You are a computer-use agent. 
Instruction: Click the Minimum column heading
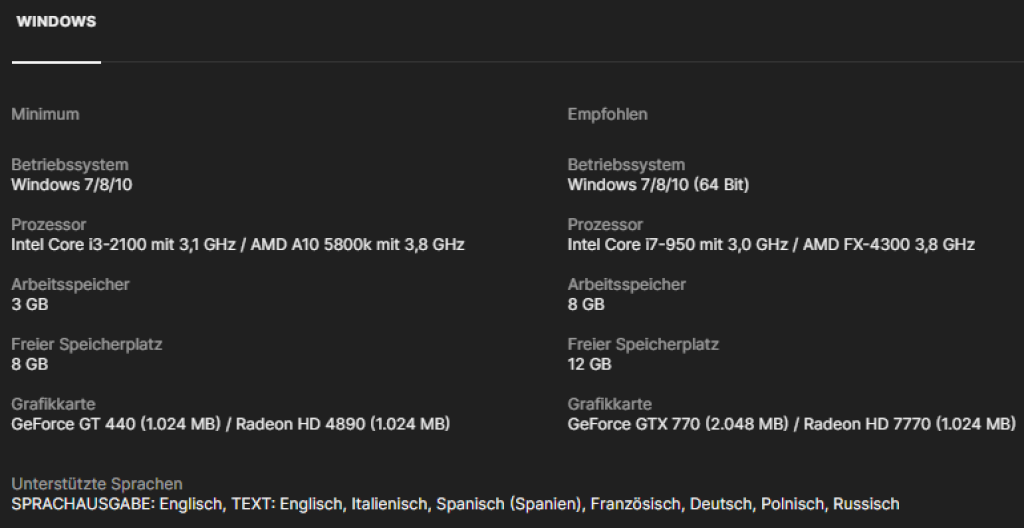pyautogui.click(x=45, y=114)
